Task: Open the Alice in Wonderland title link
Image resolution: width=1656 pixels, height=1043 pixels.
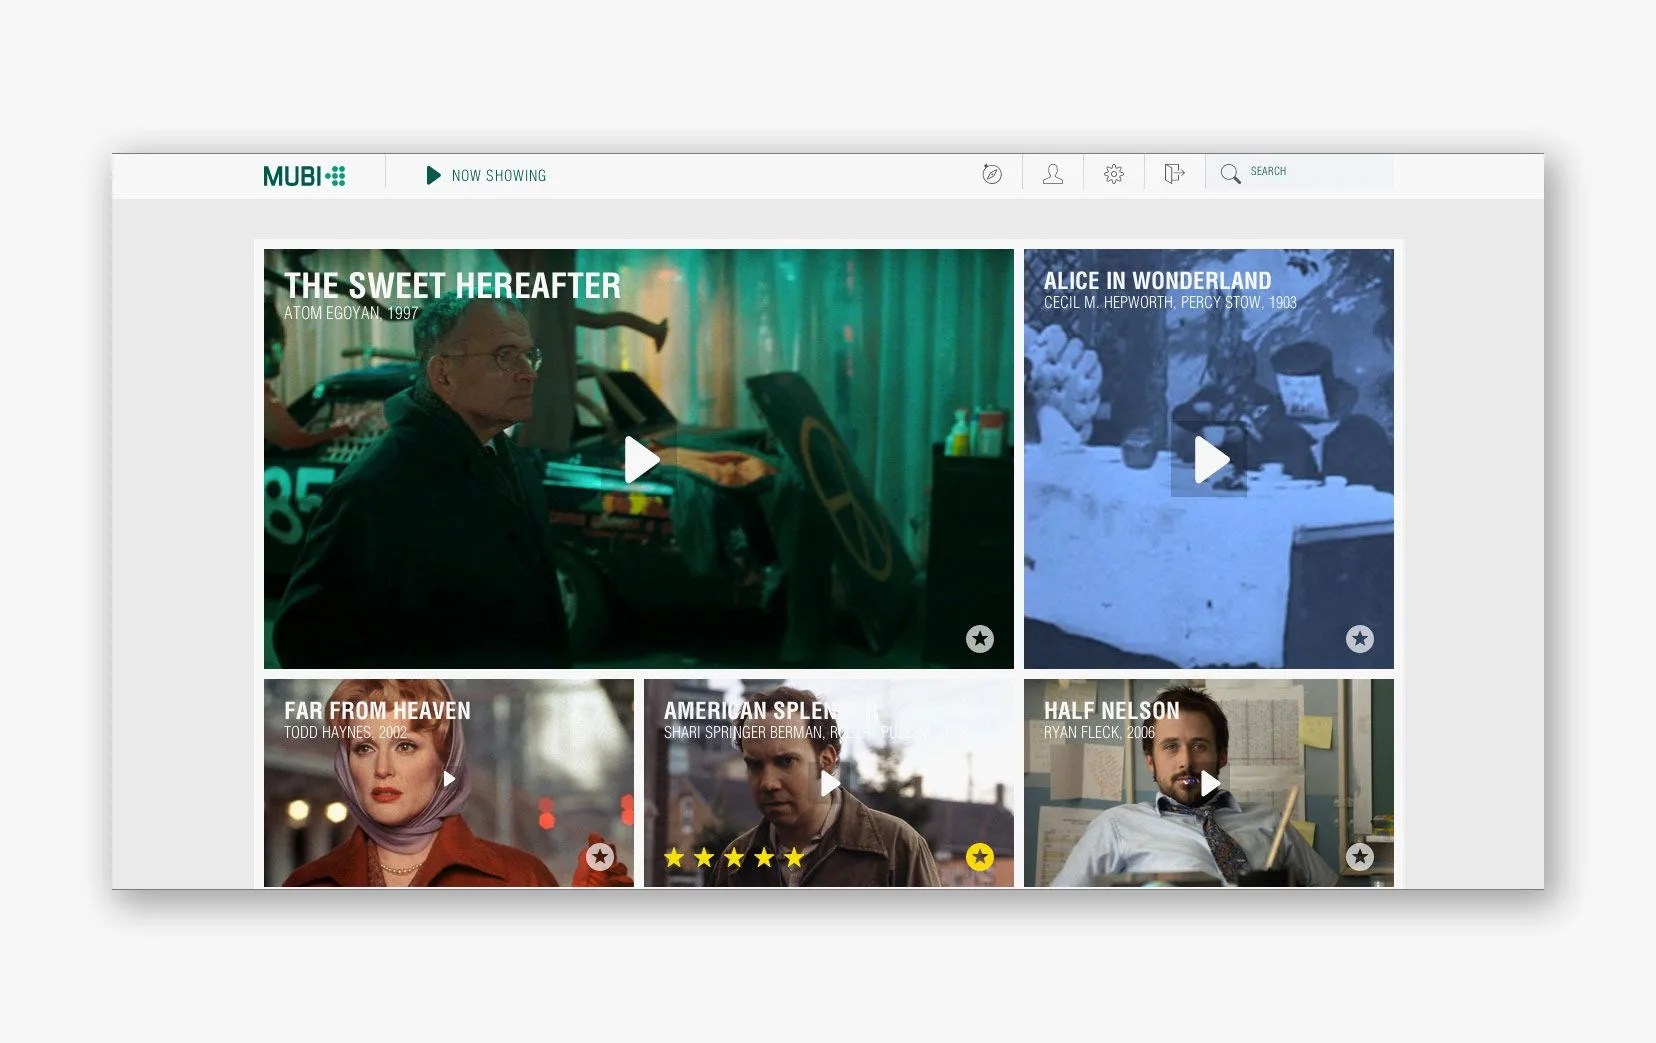Action: click(1155, 281)
